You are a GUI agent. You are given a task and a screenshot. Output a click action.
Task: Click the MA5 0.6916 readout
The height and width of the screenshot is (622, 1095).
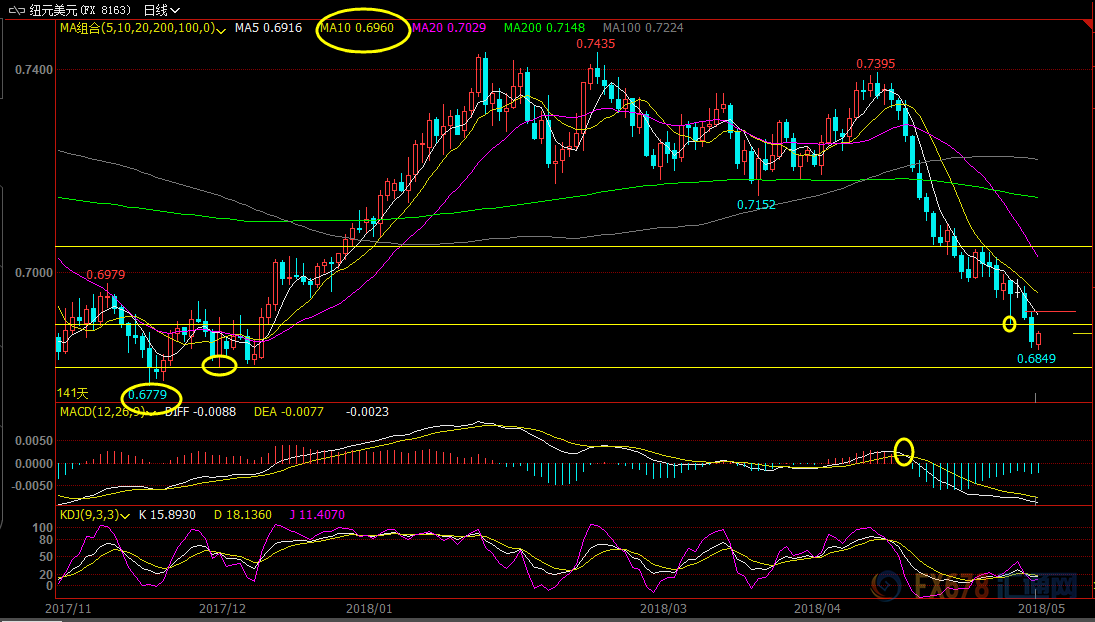coord(268,28)
